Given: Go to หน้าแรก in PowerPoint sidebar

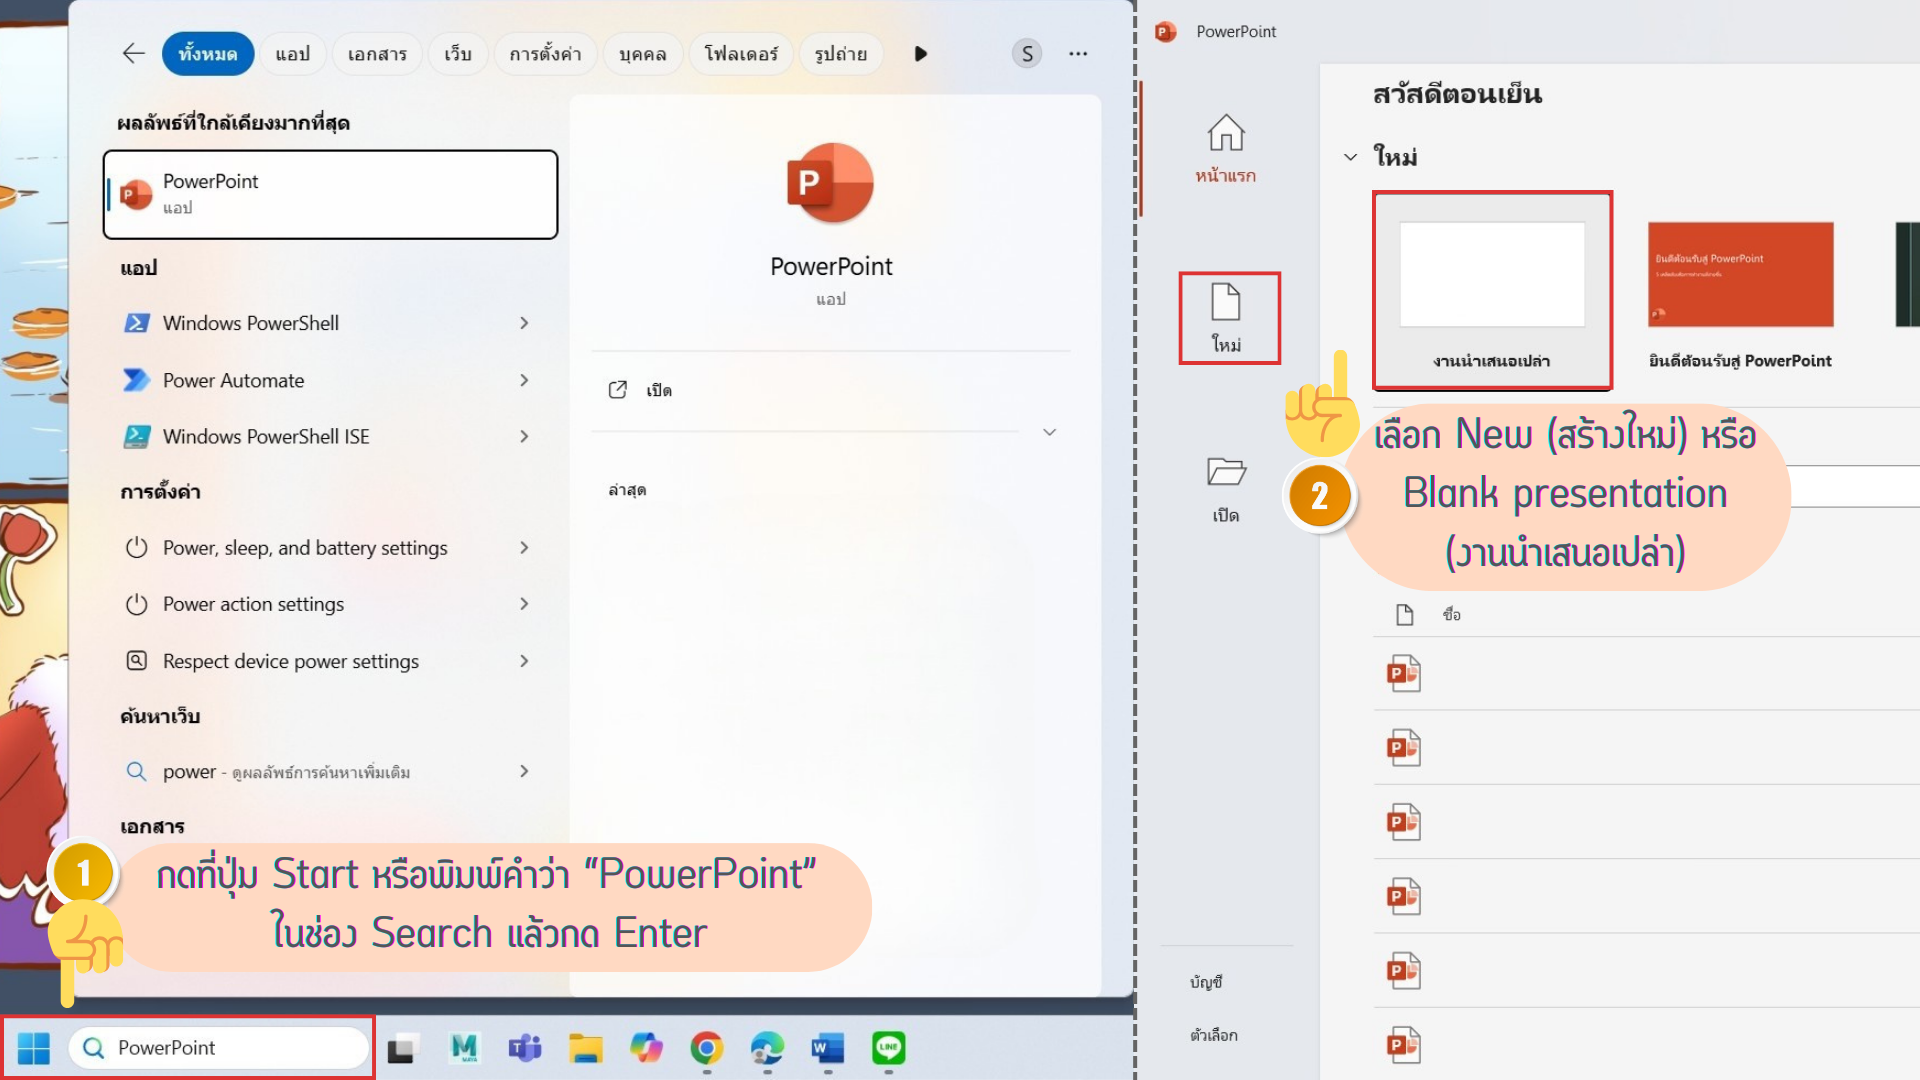Looking at the screenshot, I should (x=1226, y=148).
